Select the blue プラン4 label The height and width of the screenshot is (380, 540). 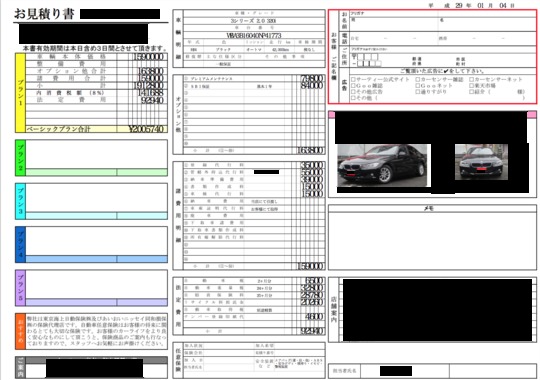pos(20,245)
